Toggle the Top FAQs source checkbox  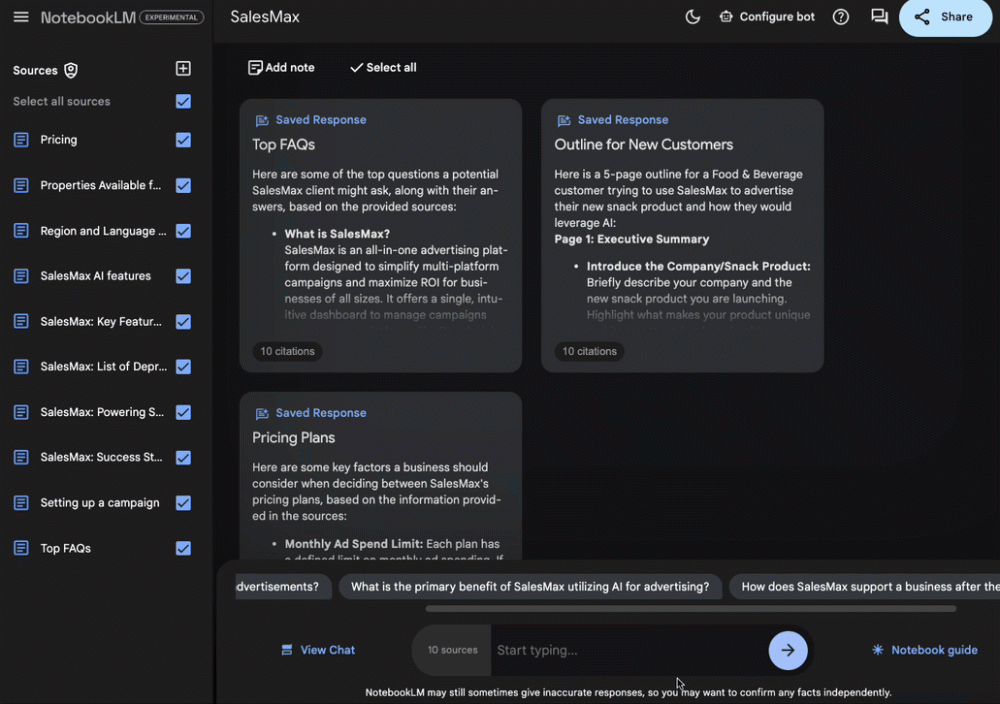pyautogui.click(x=183, y=548)
